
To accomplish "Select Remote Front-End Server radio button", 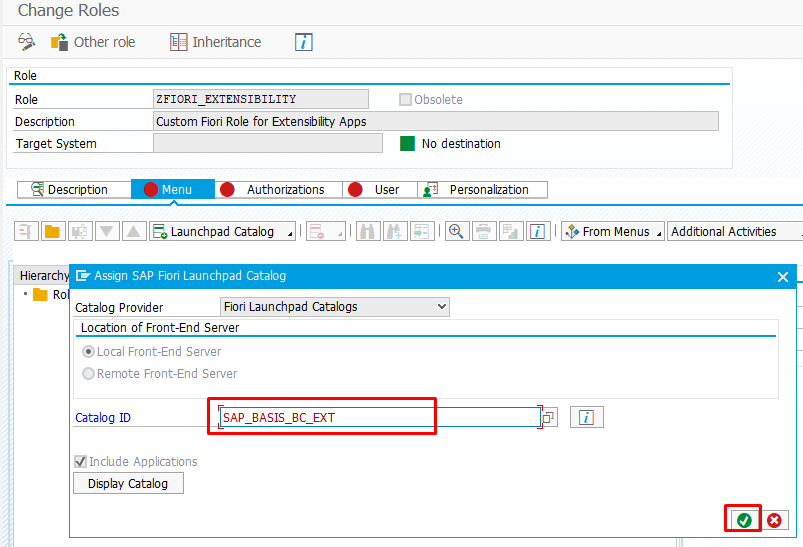I will pyautogui.click(x=89, y=374).
